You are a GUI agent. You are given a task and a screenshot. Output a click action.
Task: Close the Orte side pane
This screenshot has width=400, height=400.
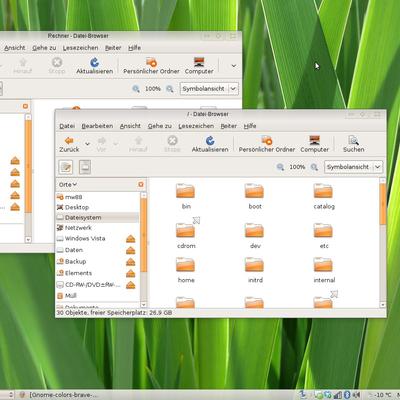pos(141,184)
